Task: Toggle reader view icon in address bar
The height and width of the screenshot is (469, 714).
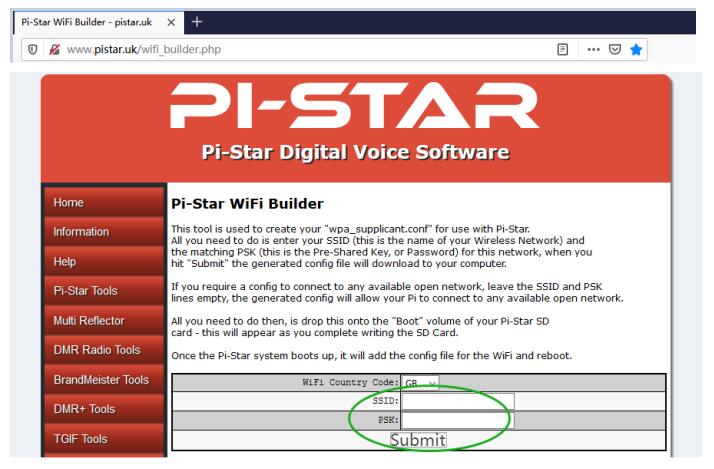Action: click(x=562, y=49)
